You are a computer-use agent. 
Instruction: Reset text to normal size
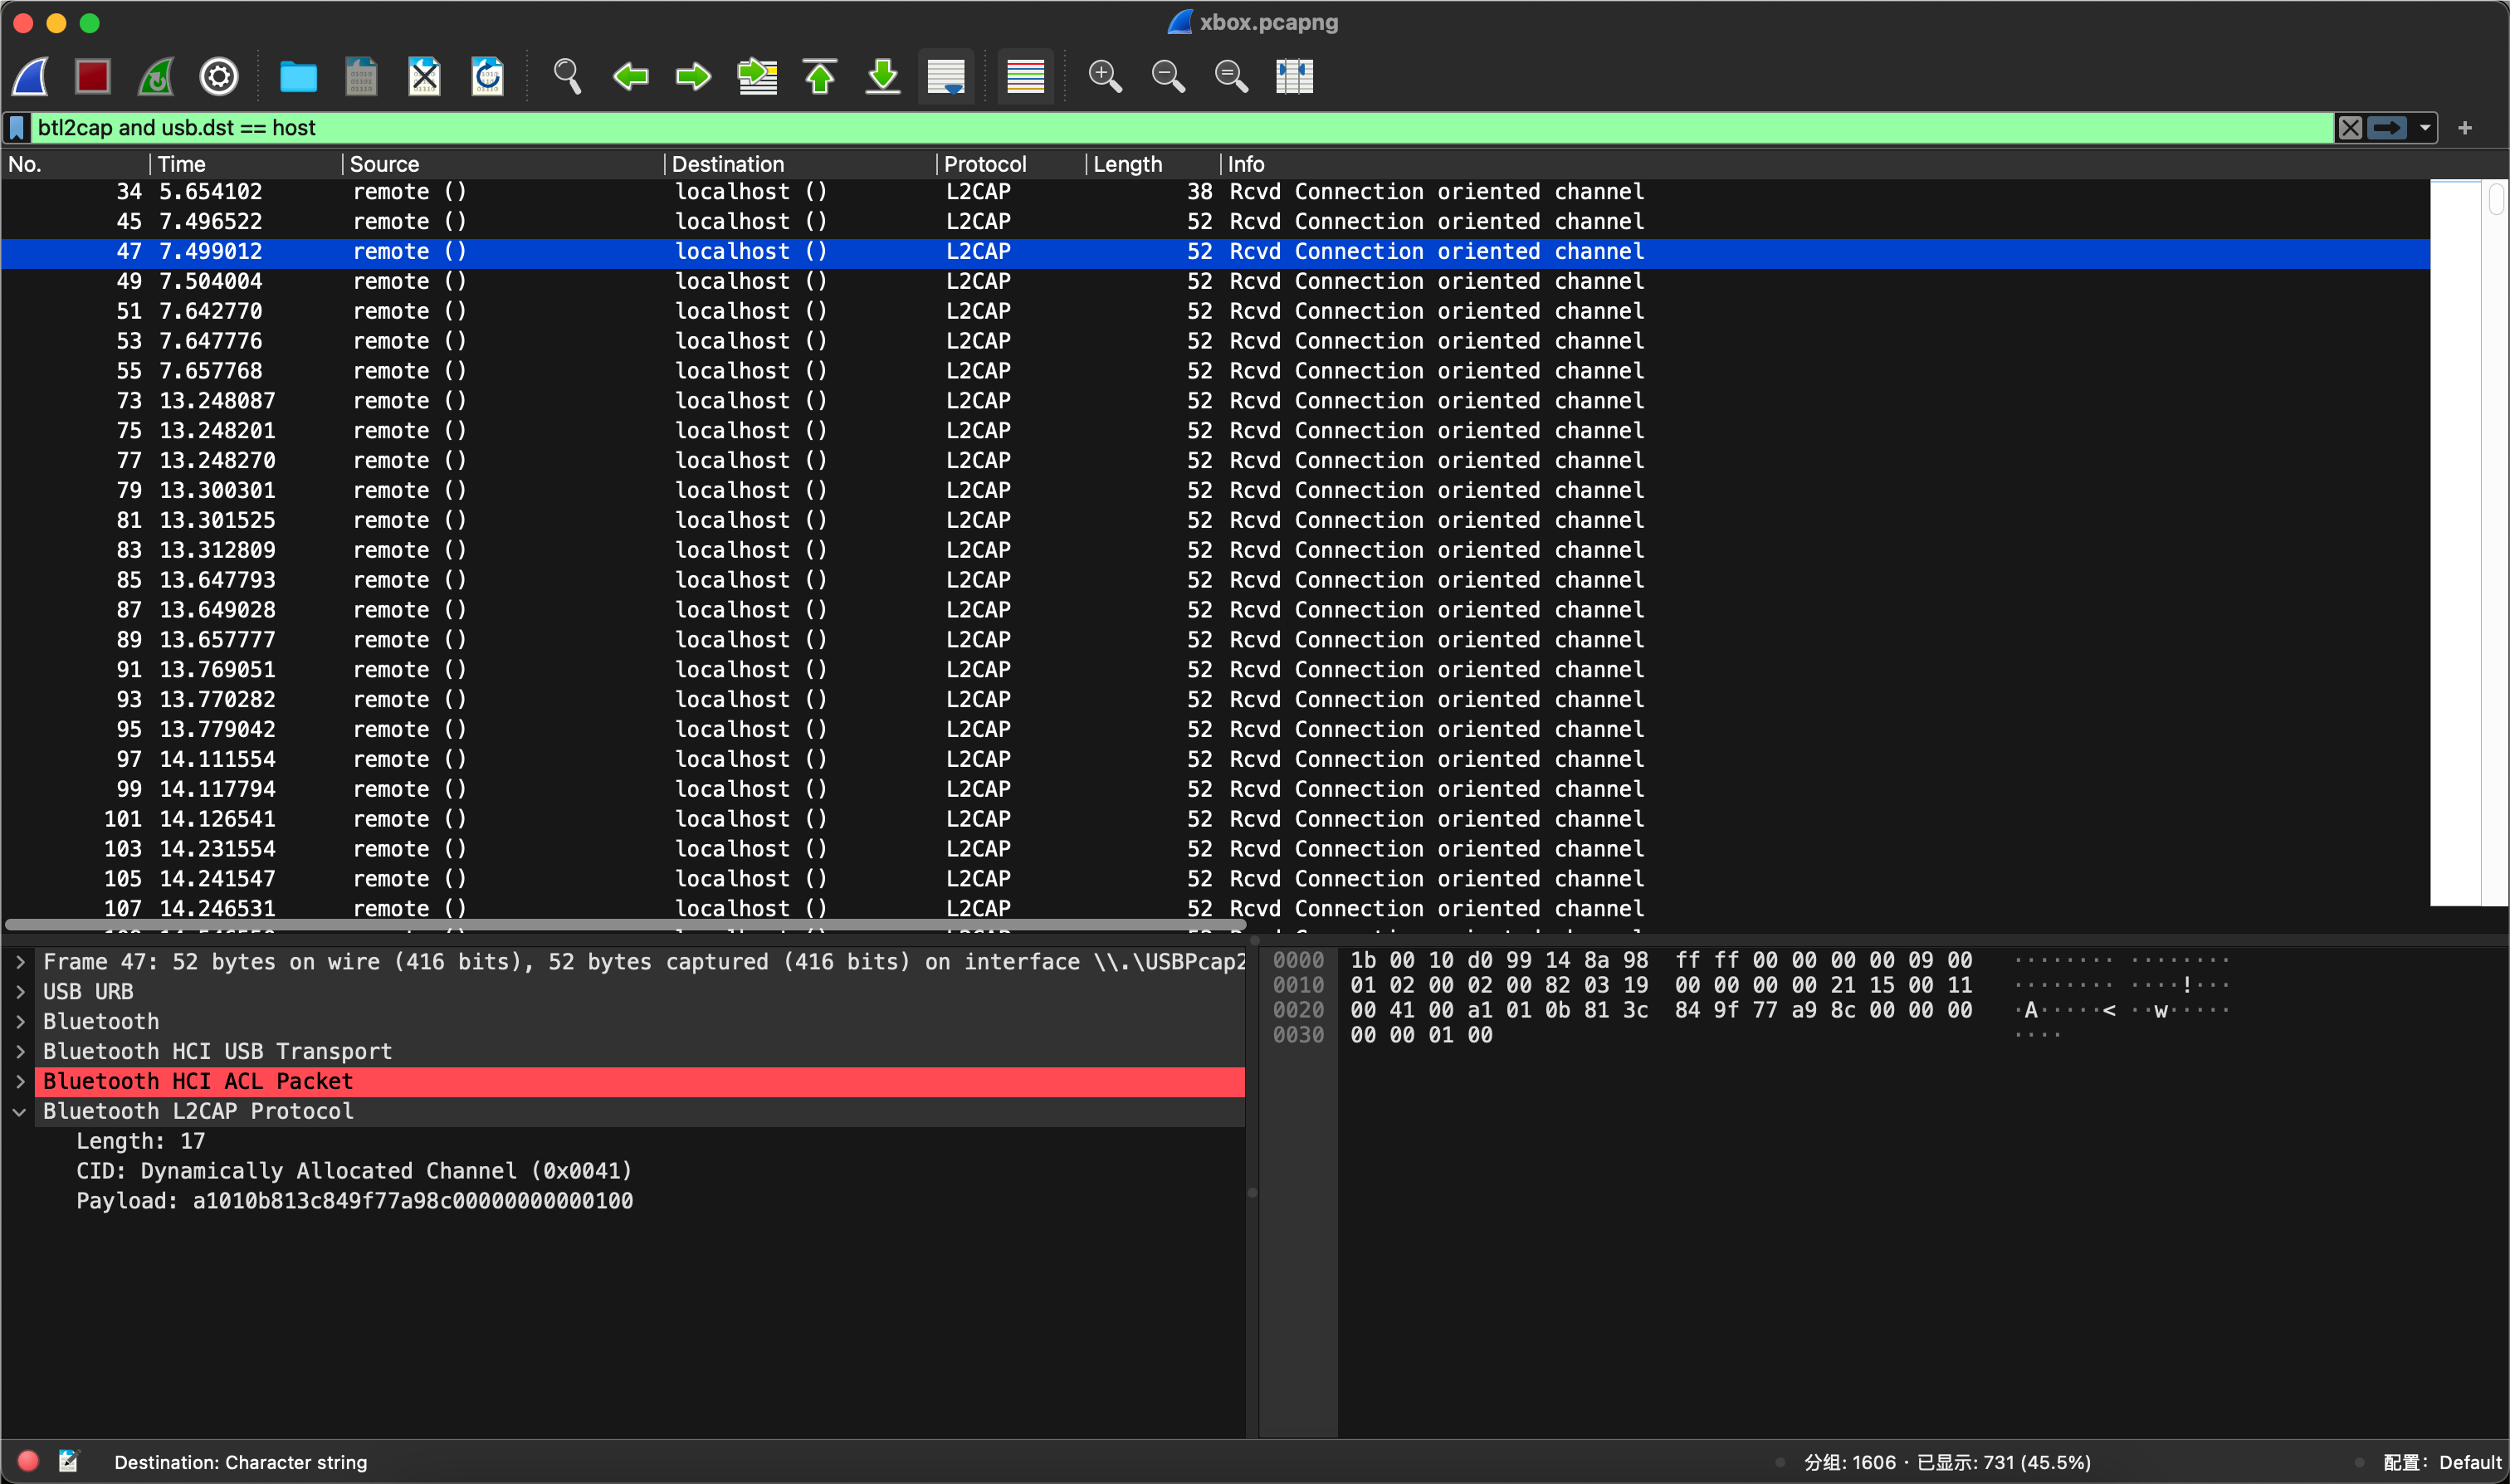tap(1231, 77)
